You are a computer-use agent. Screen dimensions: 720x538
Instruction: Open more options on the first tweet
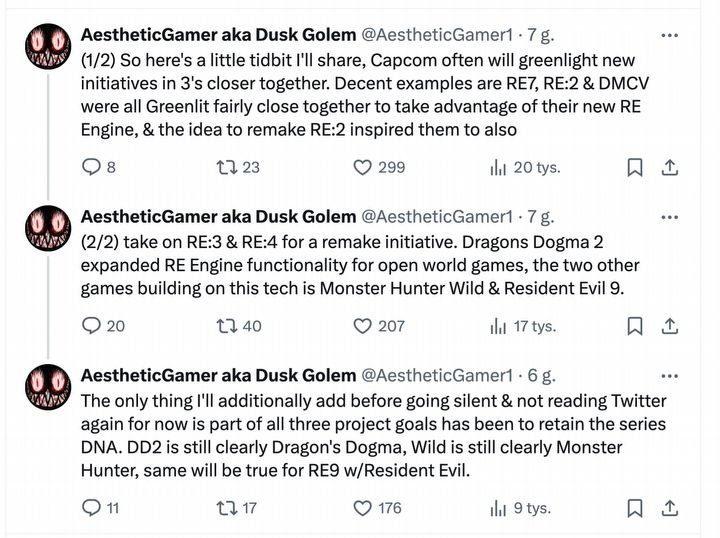click(x=670, y=34)
